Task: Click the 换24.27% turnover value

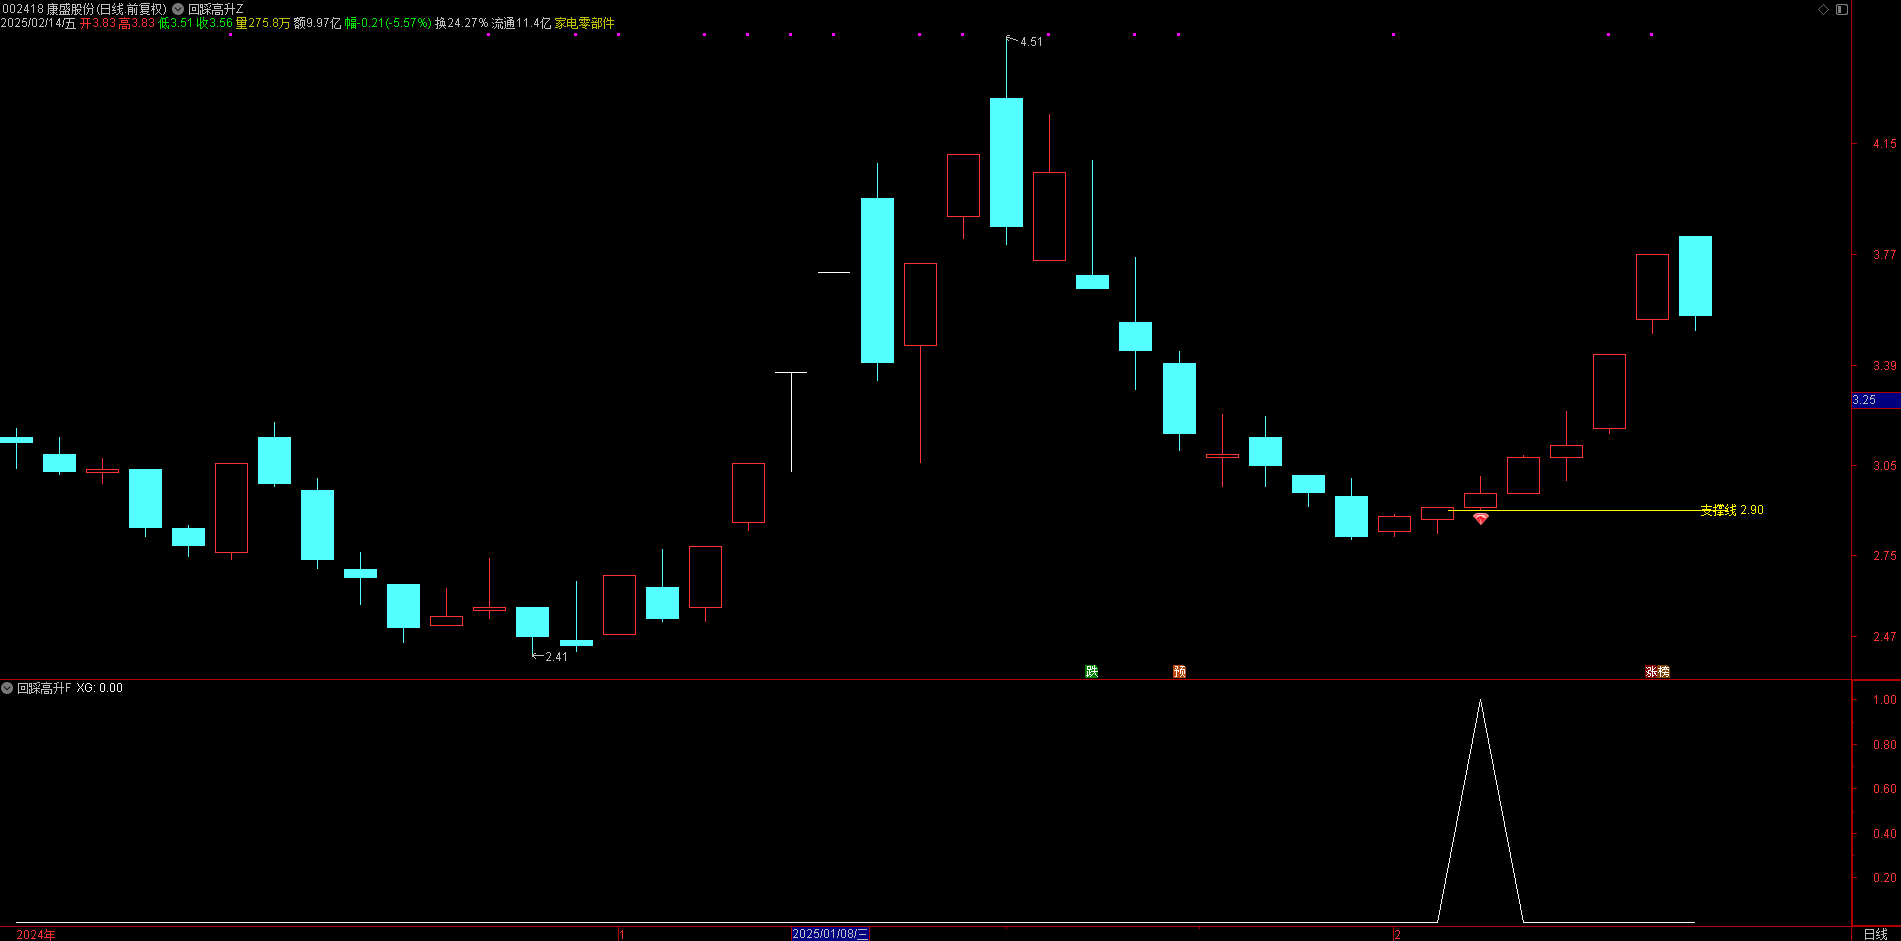Action: 461,23
